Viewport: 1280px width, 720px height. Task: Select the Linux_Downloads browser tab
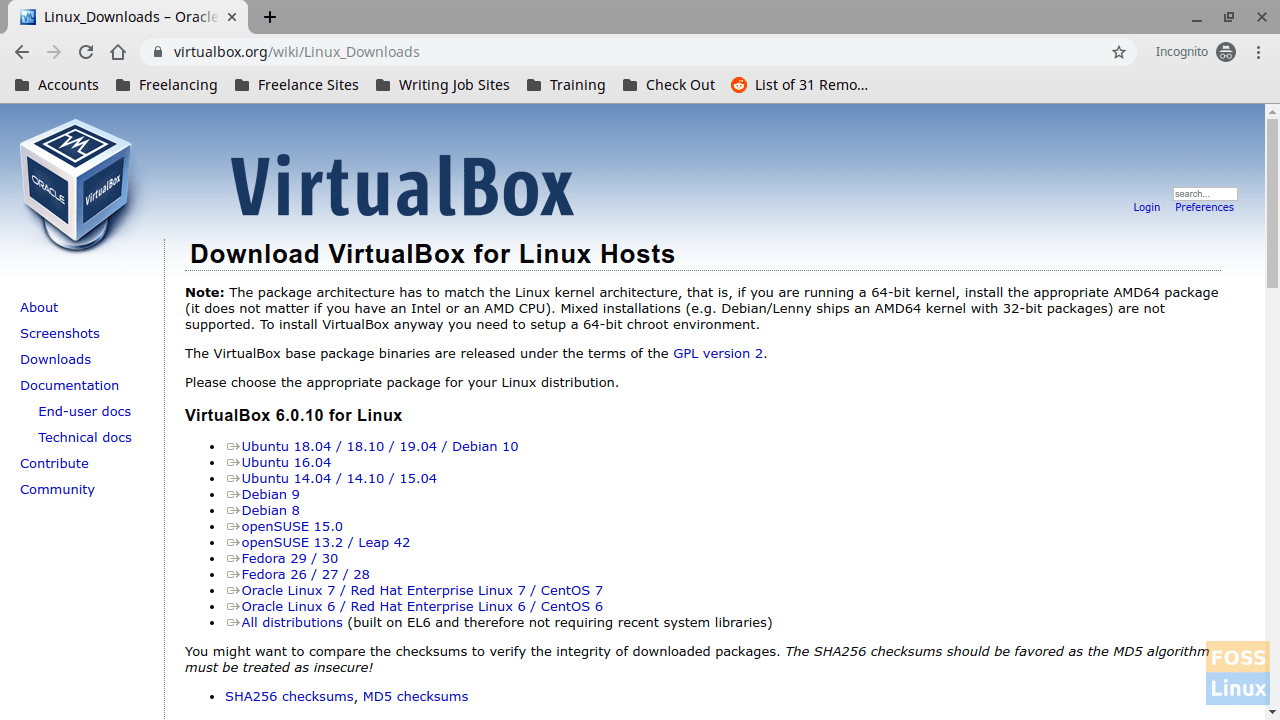(130, 17)
